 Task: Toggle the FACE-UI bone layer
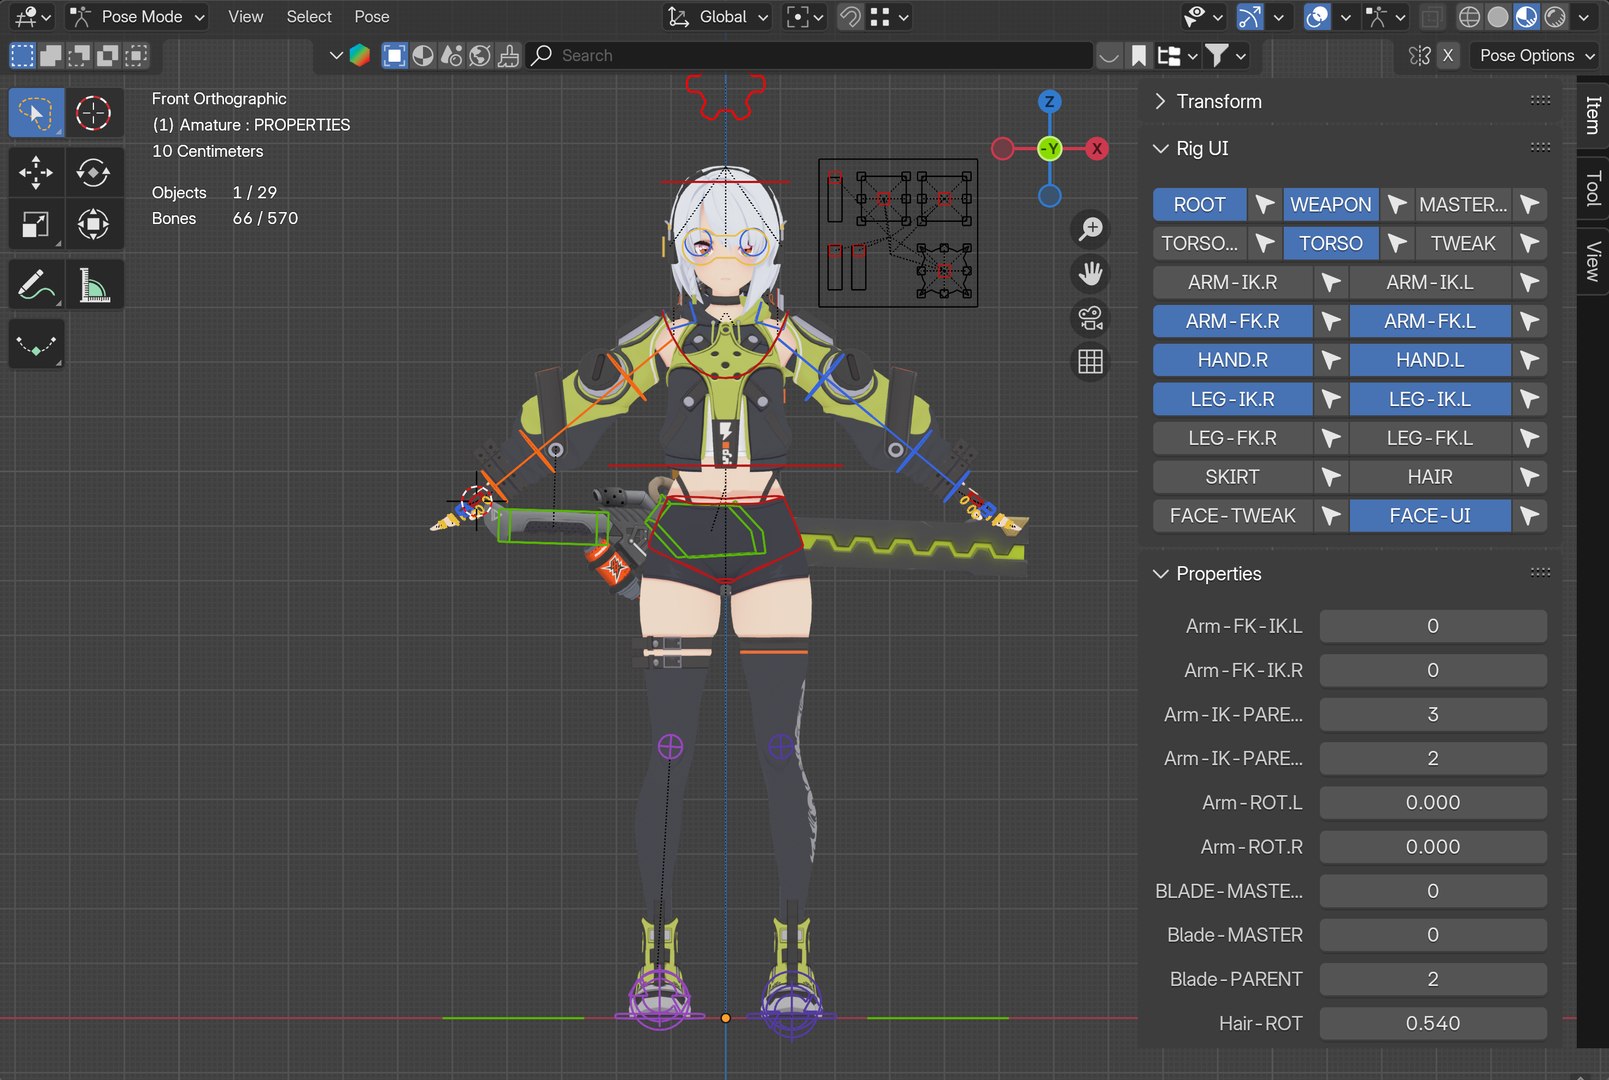[x=1430, y=516]
